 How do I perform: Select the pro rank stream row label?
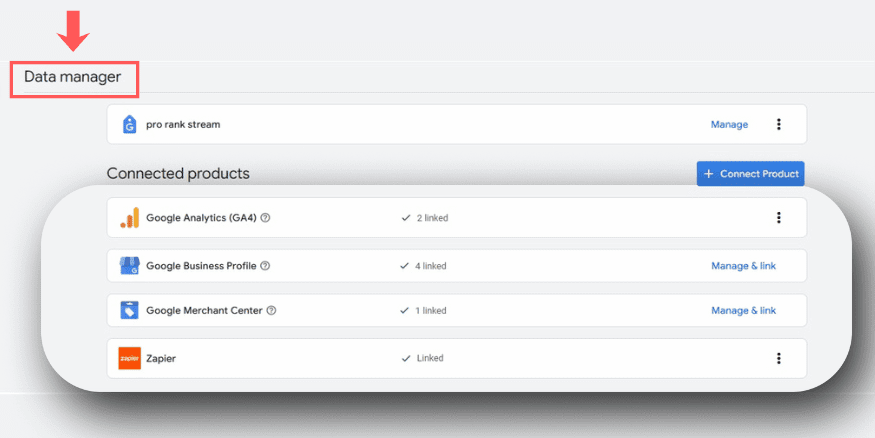(x=183, y=125)
